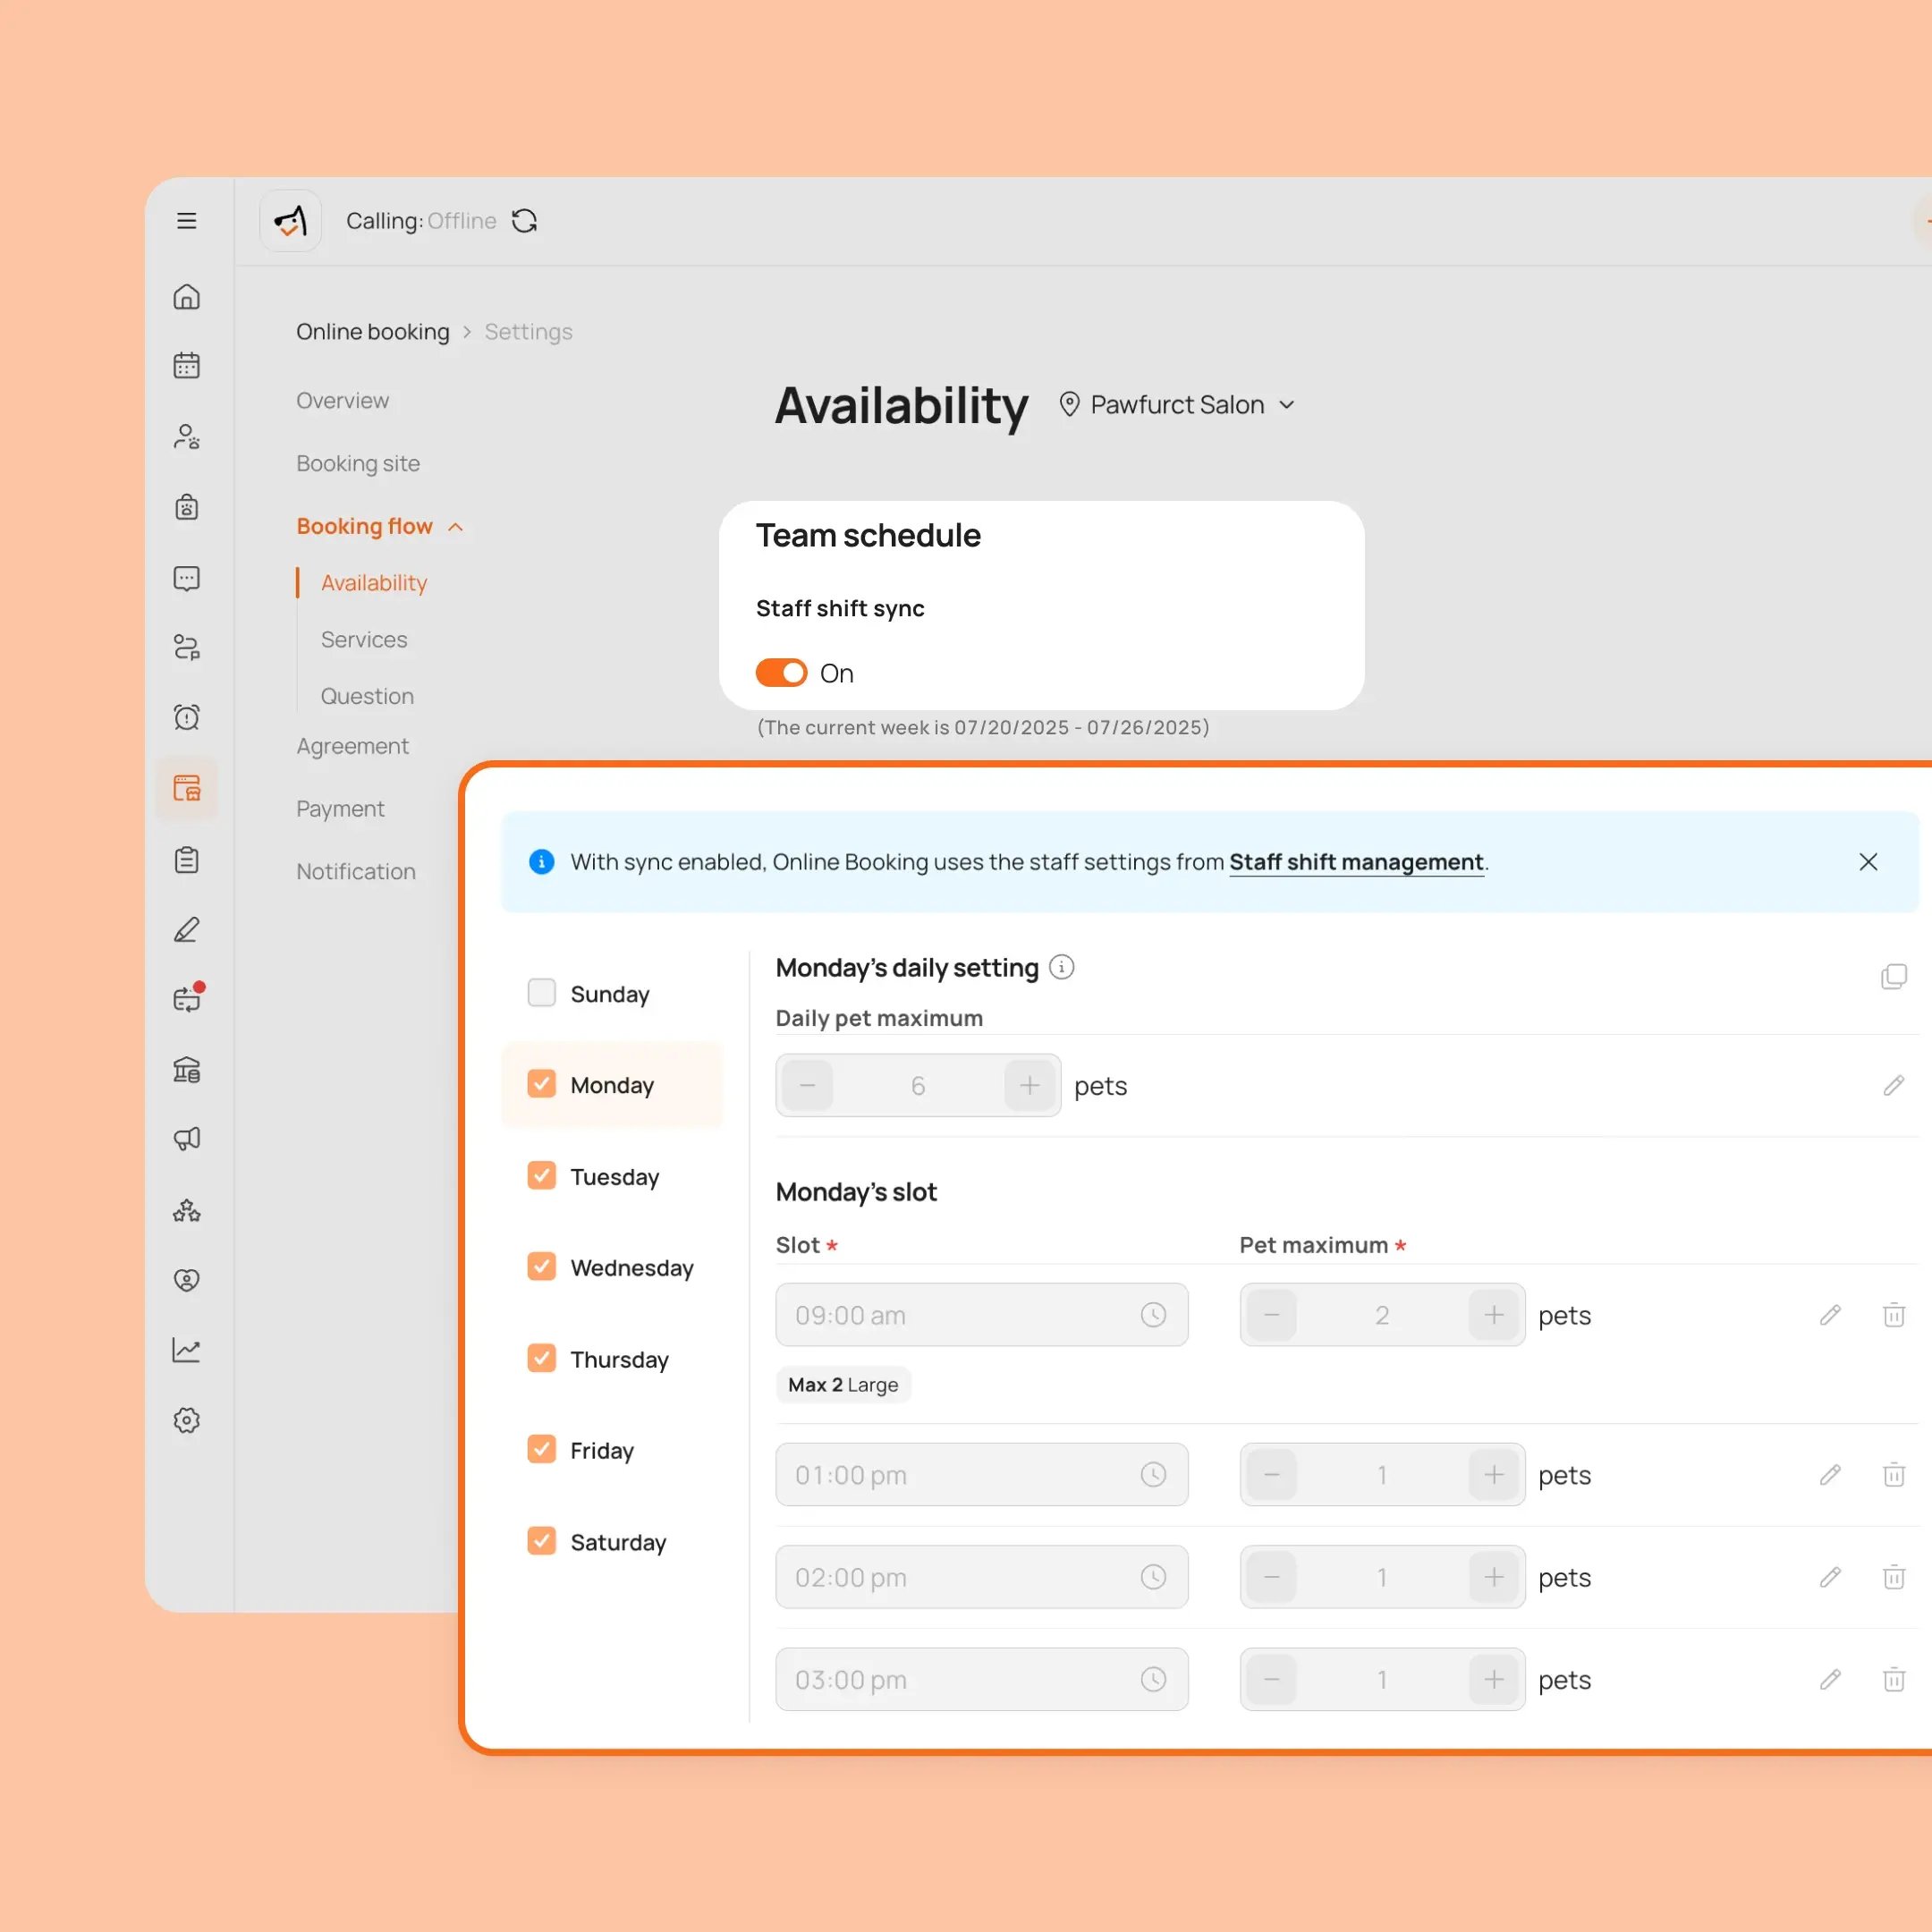Image resolution: width=1932 pixels, height=1932 pixels.
Task: Open the Messages chat sidebar icon
Action: [187, 578]
